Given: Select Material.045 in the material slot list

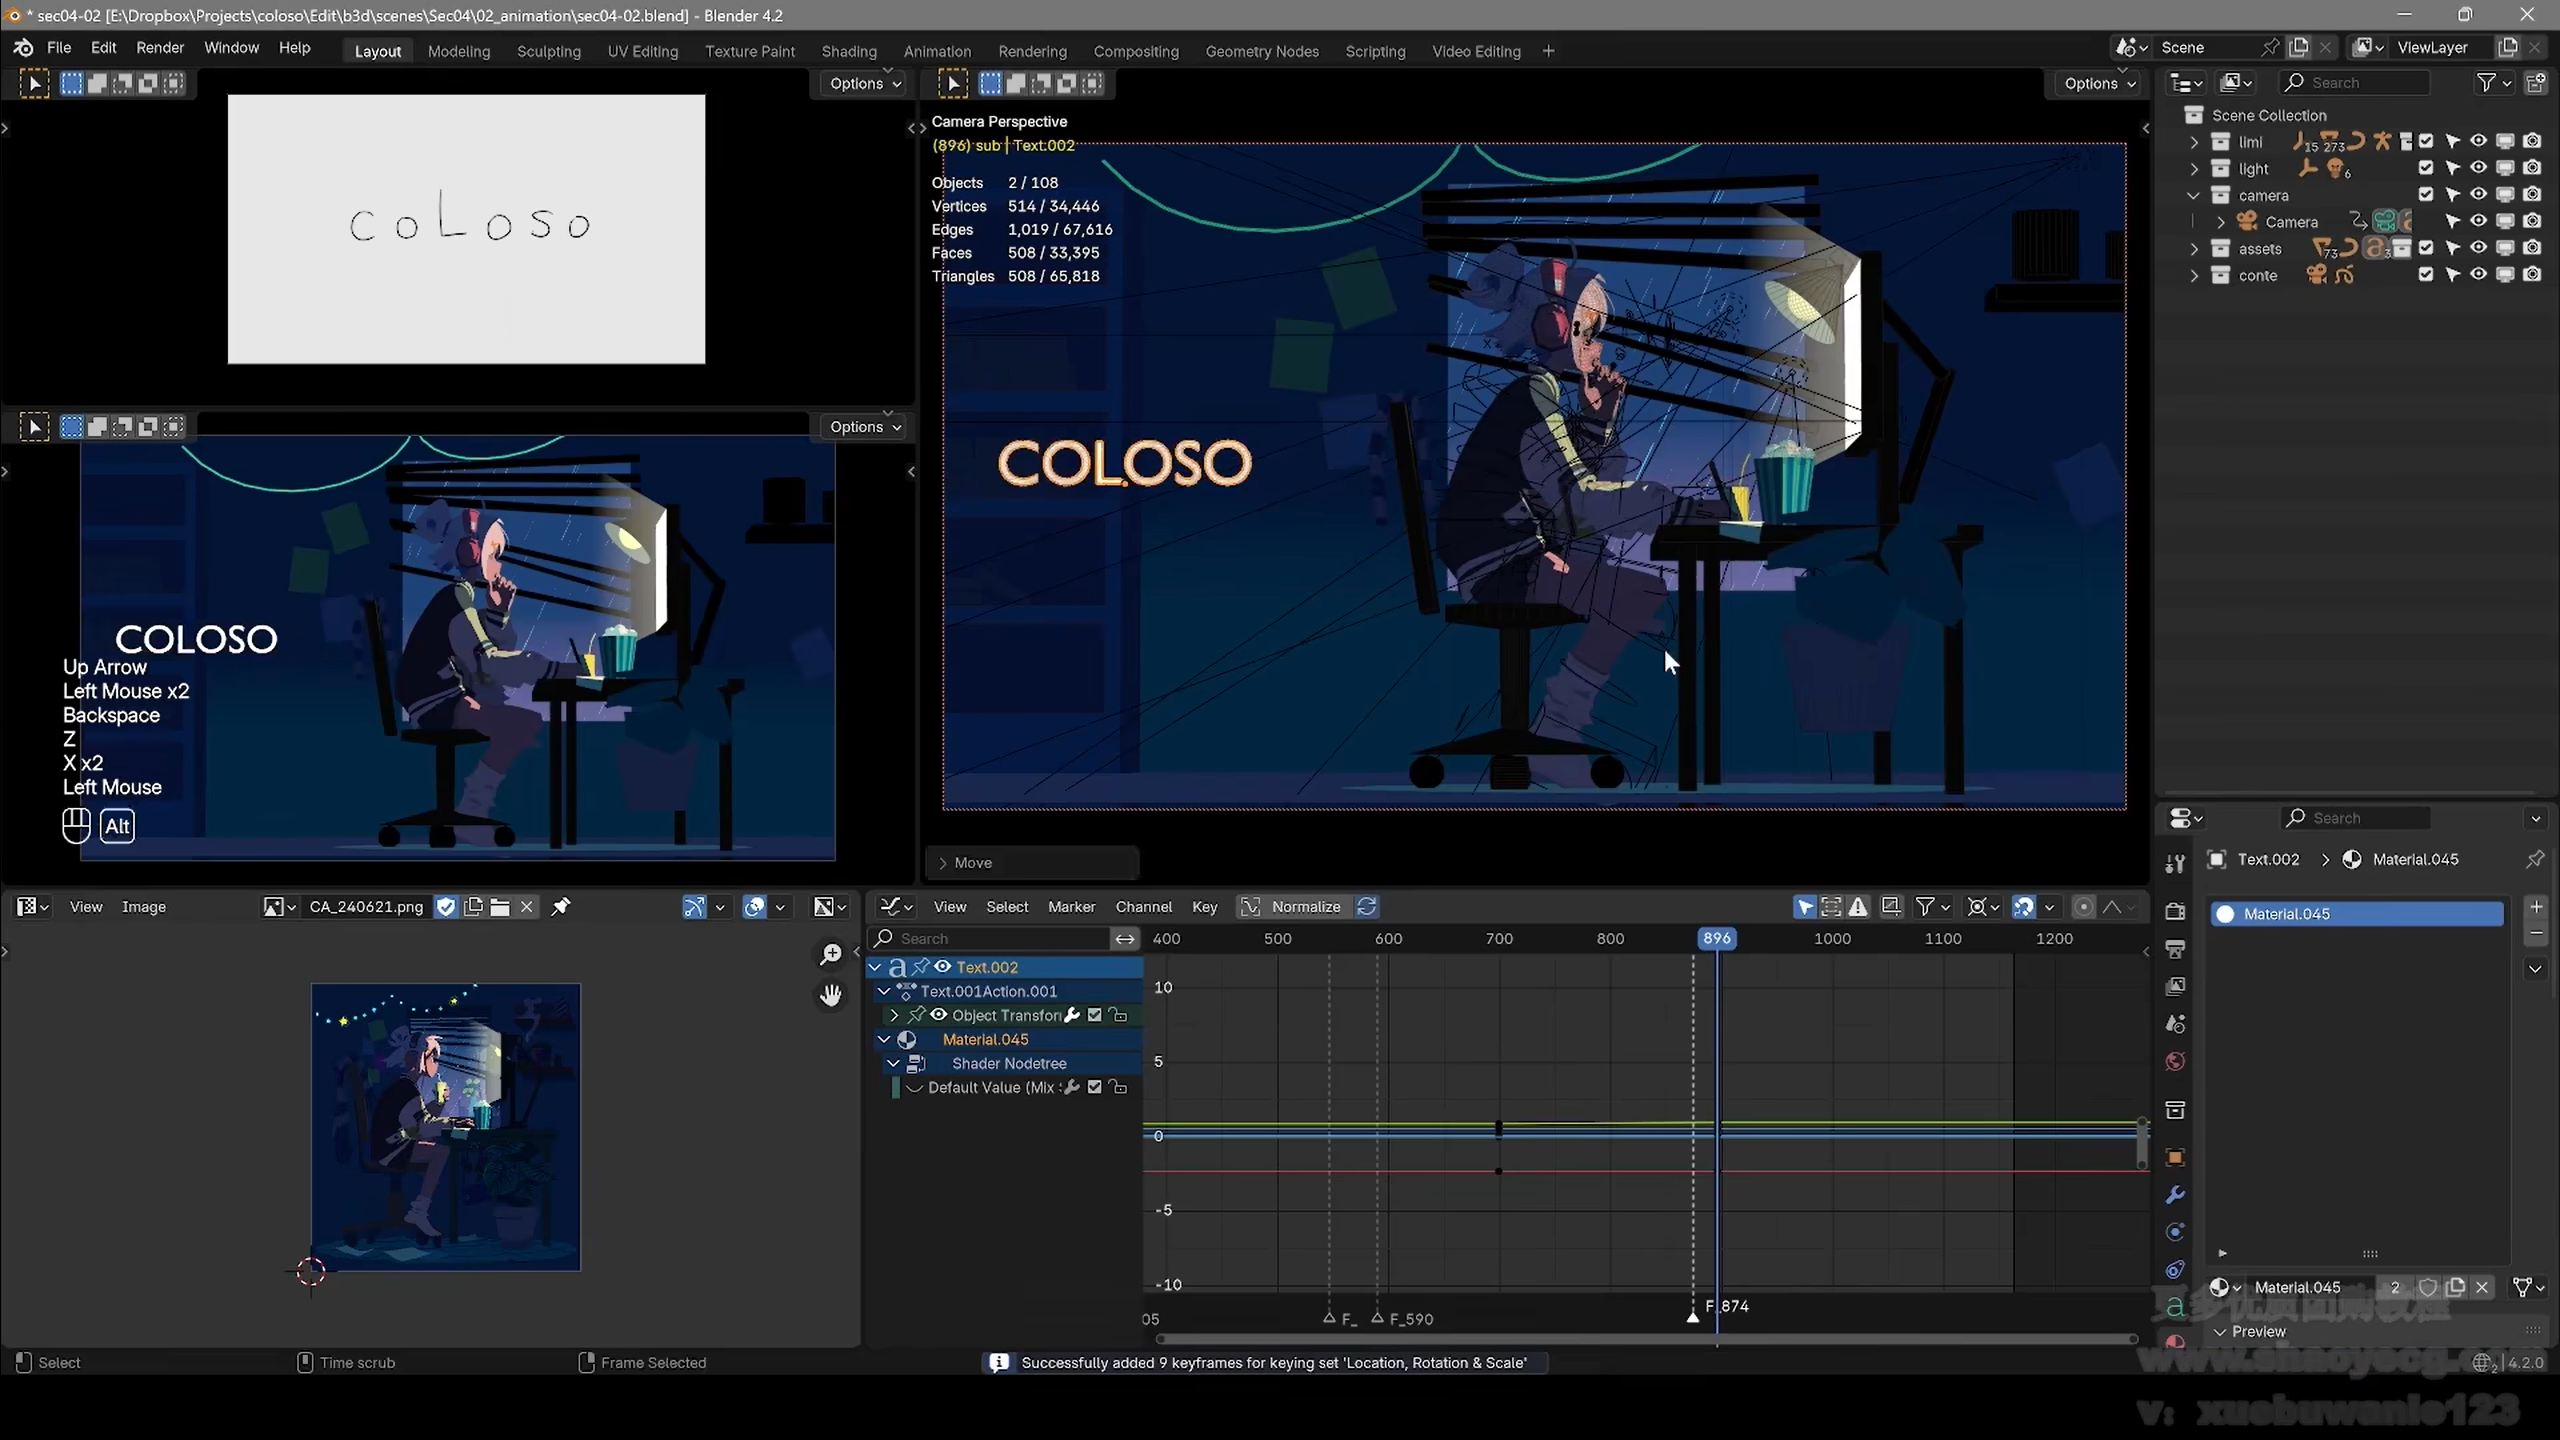Looking at the screenshot, I should pos(2357,914).
